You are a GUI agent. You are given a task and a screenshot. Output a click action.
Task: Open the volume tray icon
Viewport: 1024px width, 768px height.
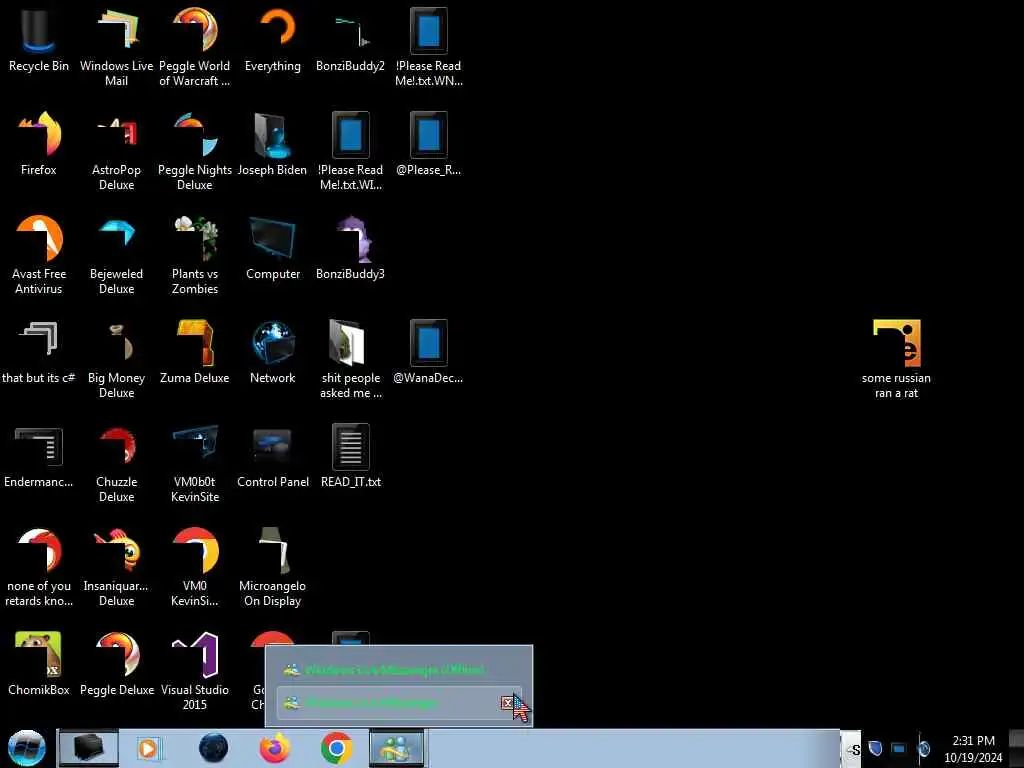(x=923, y=748)
